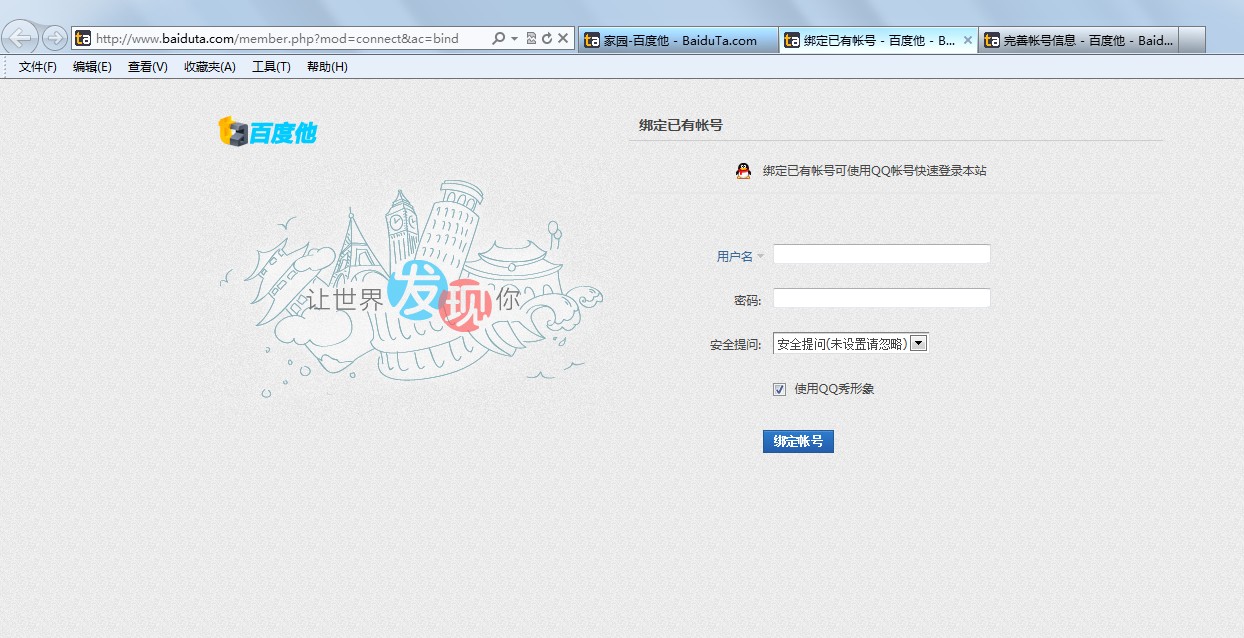Open the 工具(T) menu
The width and height of the screenshot is (1244, 638).
pos(271,67)
